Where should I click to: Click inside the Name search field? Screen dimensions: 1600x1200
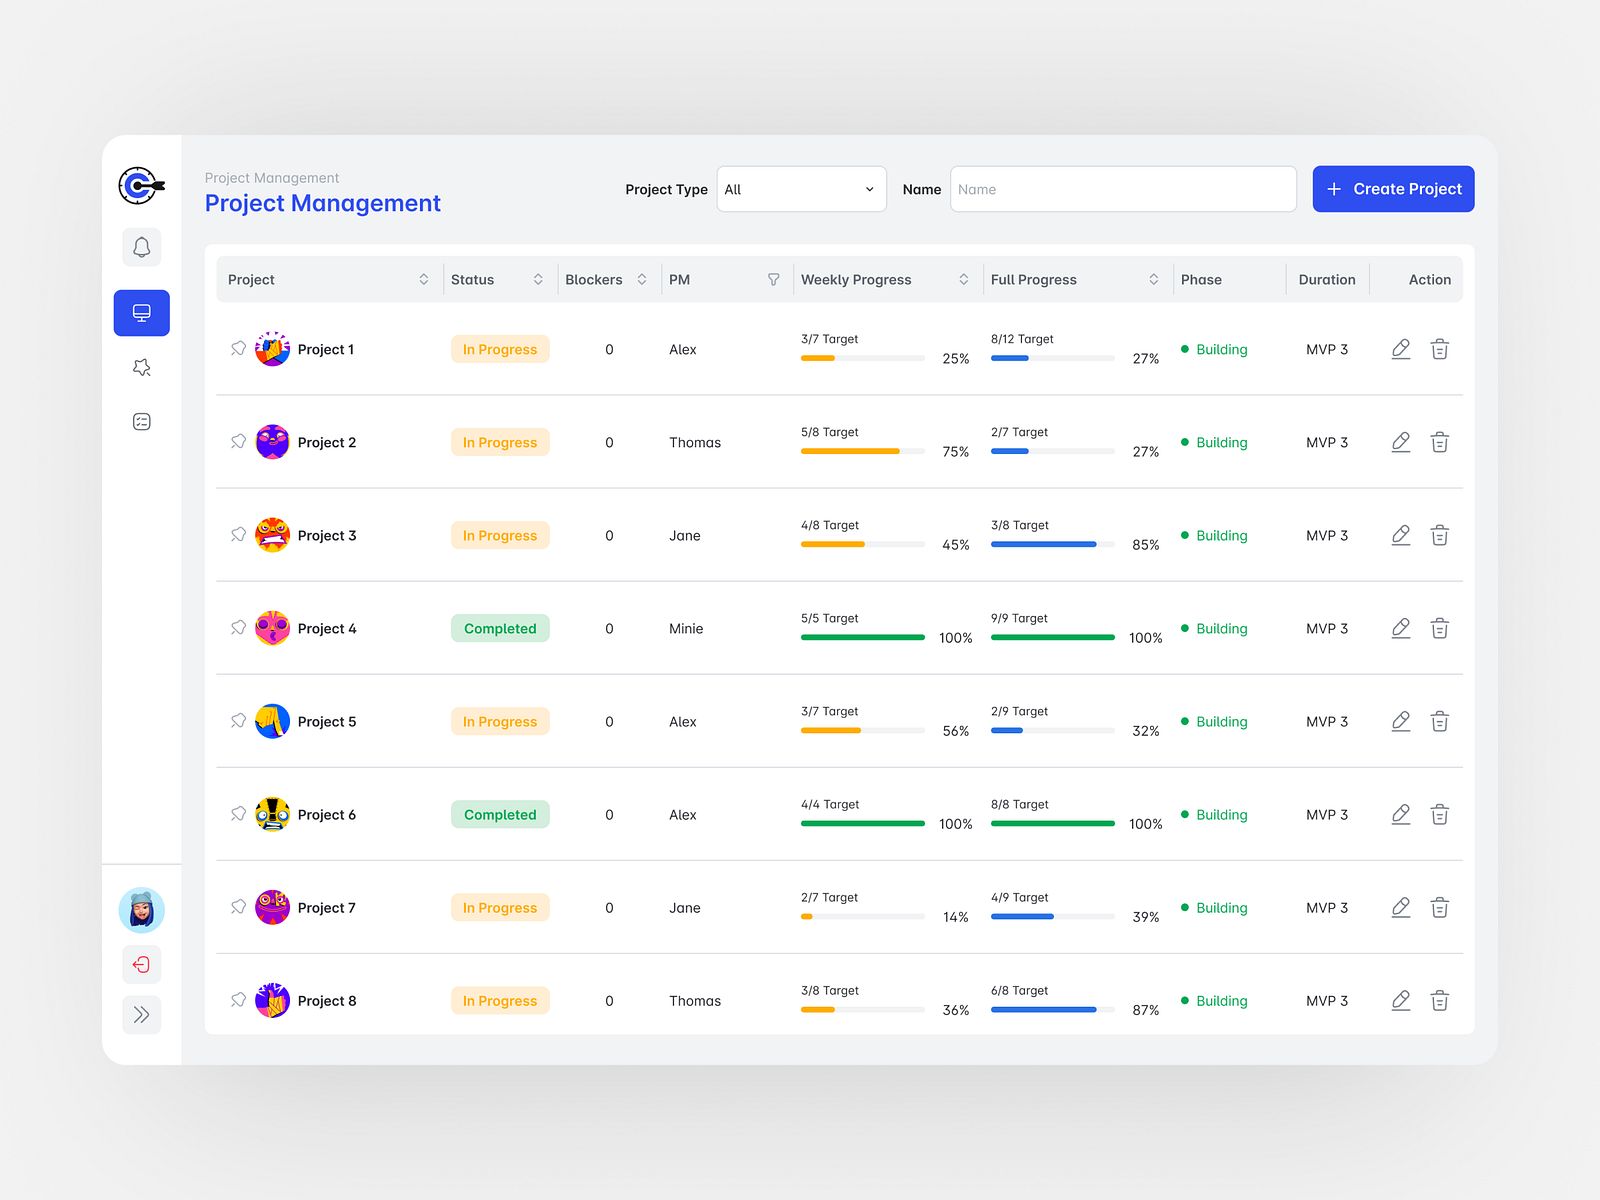1122,189
